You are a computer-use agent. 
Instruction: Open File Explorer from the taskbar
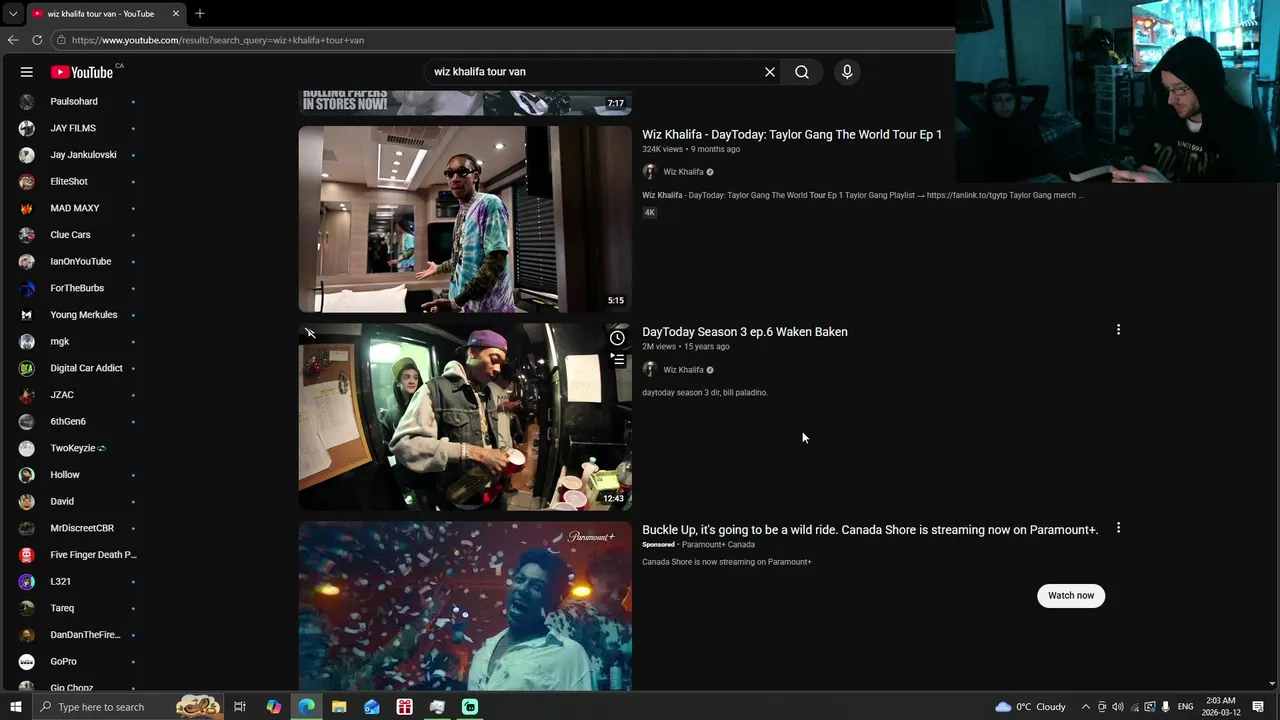[339, 707]
